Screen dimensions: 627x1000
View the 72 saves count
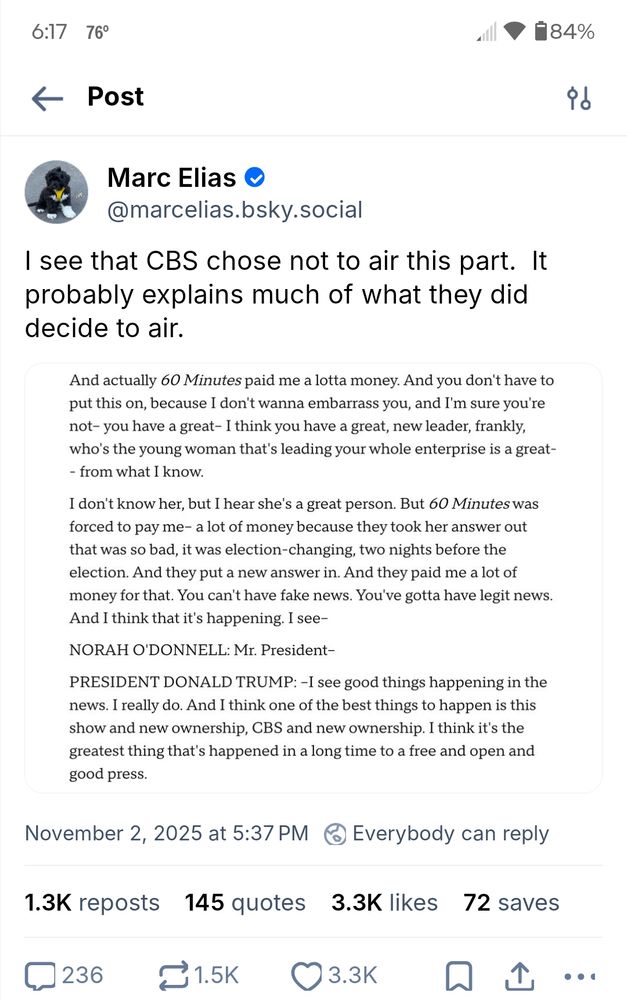click(511, 903)
